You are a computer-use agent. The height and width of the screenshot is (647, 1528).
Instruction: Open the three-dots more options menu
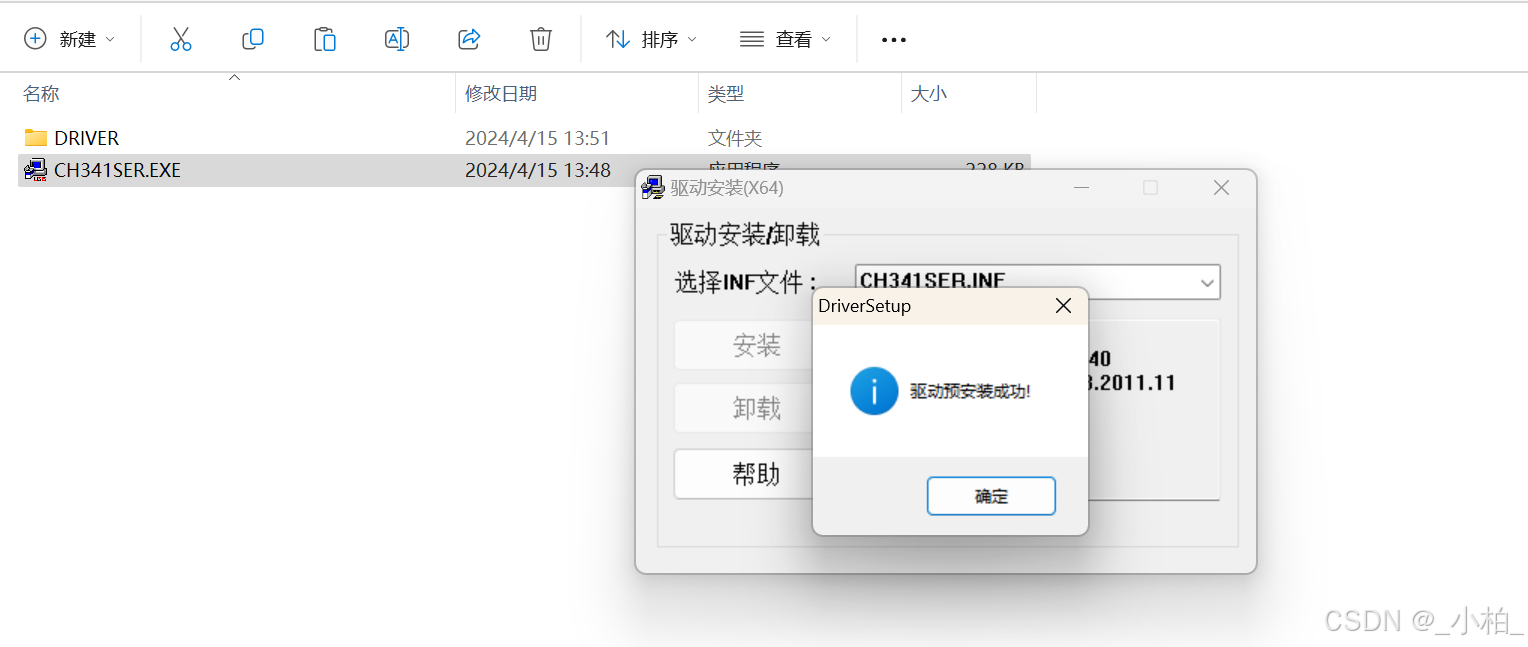tap(893, 40)
